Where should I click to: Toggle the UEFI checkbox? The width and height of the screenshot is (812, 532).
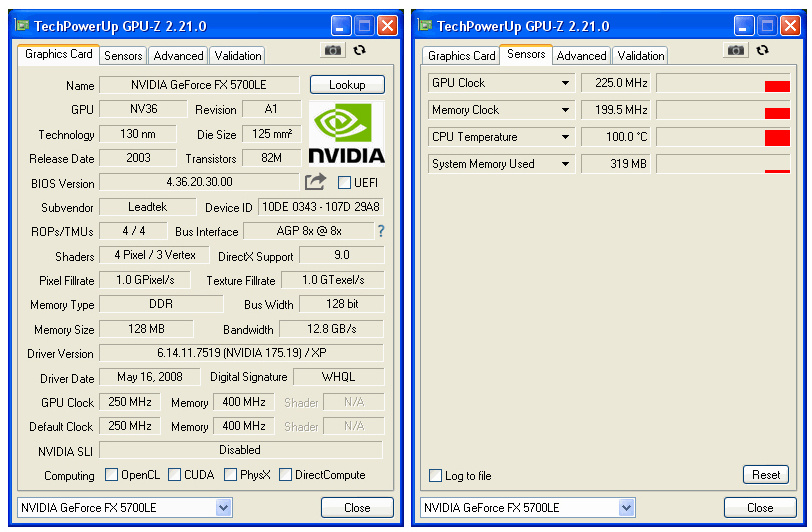tap(344, 182)
